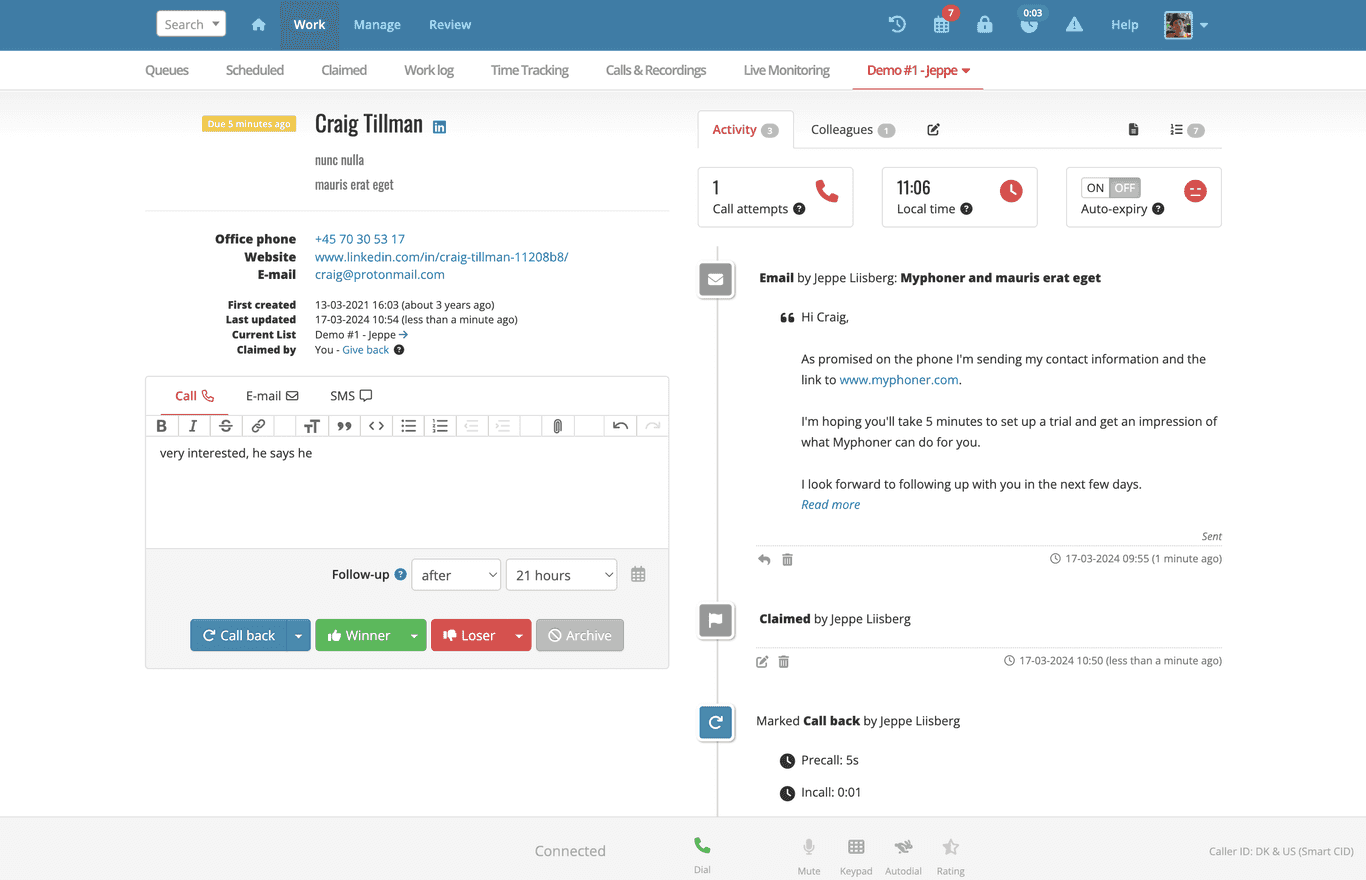Switch to the Colleagues tab
Image resolution: width=1366 pixels, height=880 pixels.
852,130
